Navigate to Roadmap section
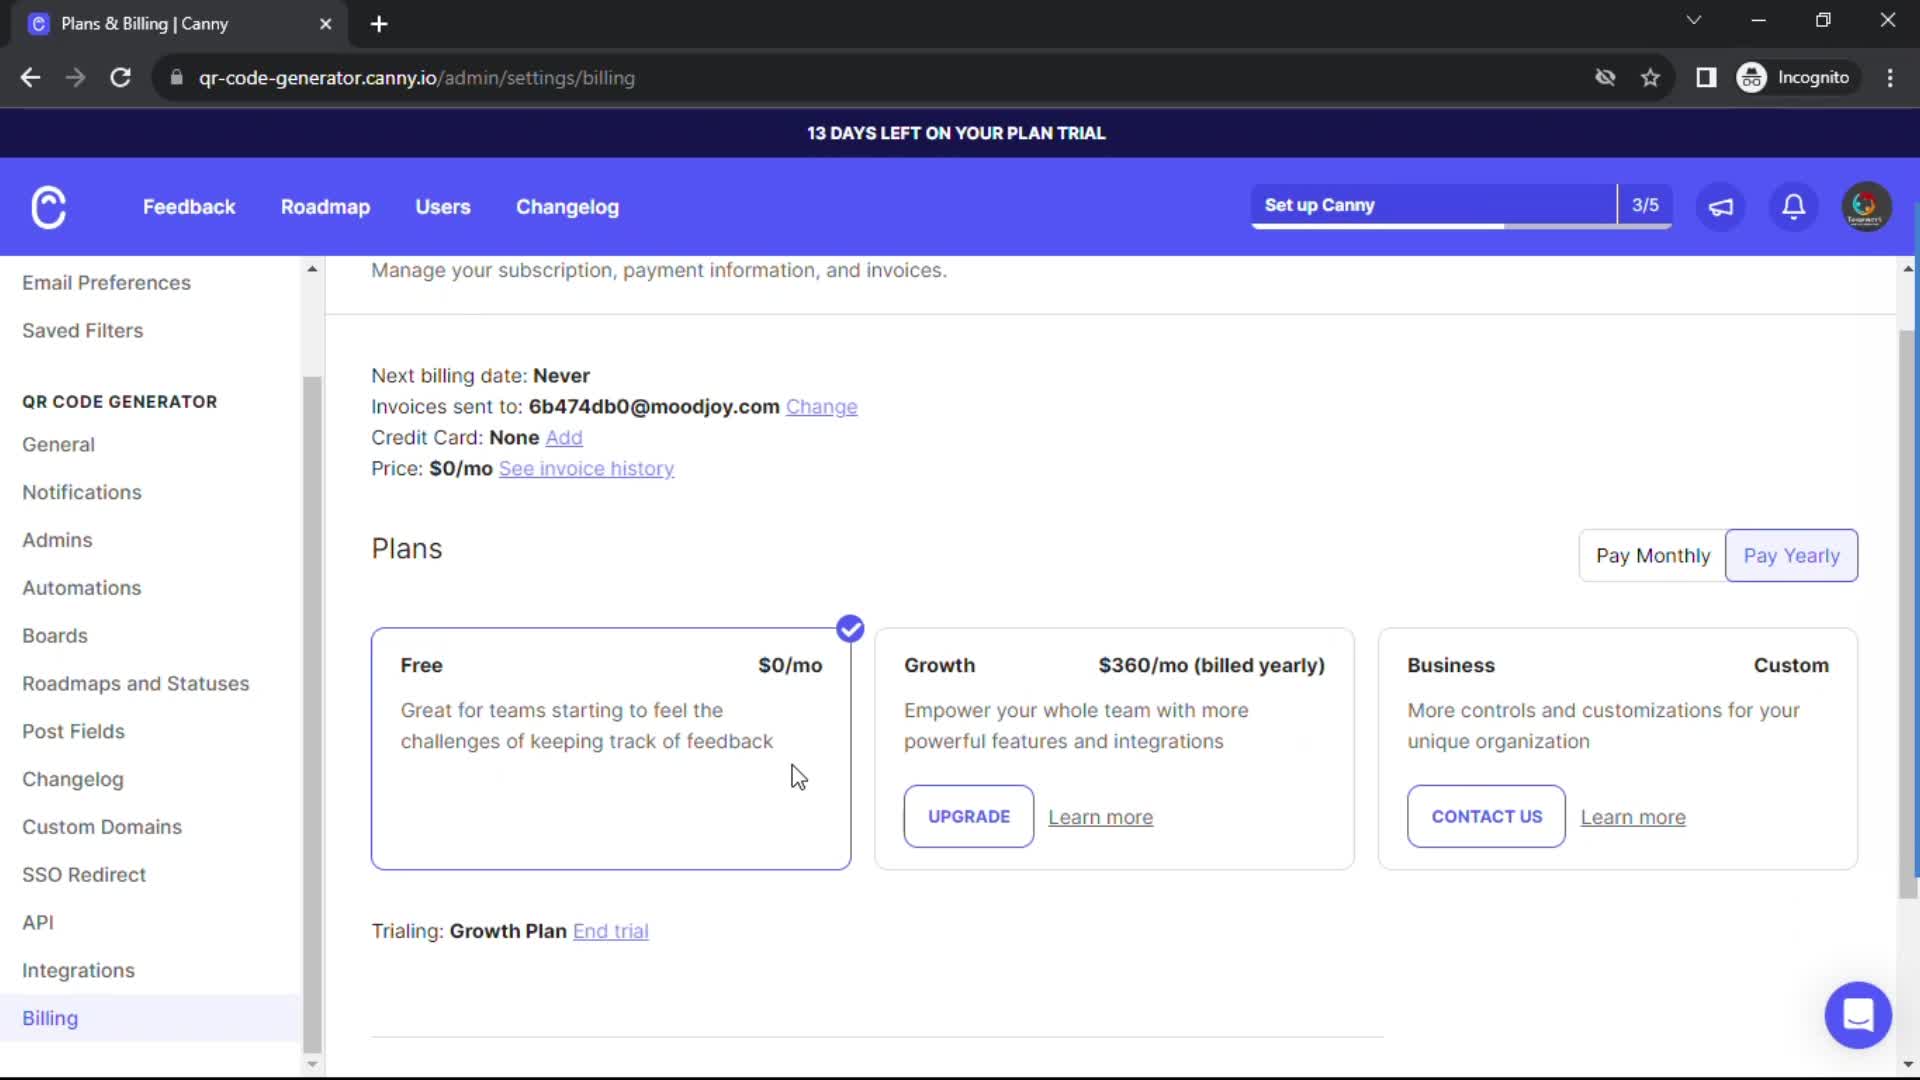Viewport: 1920px width, 1080px height. click(x=326, y=207)
